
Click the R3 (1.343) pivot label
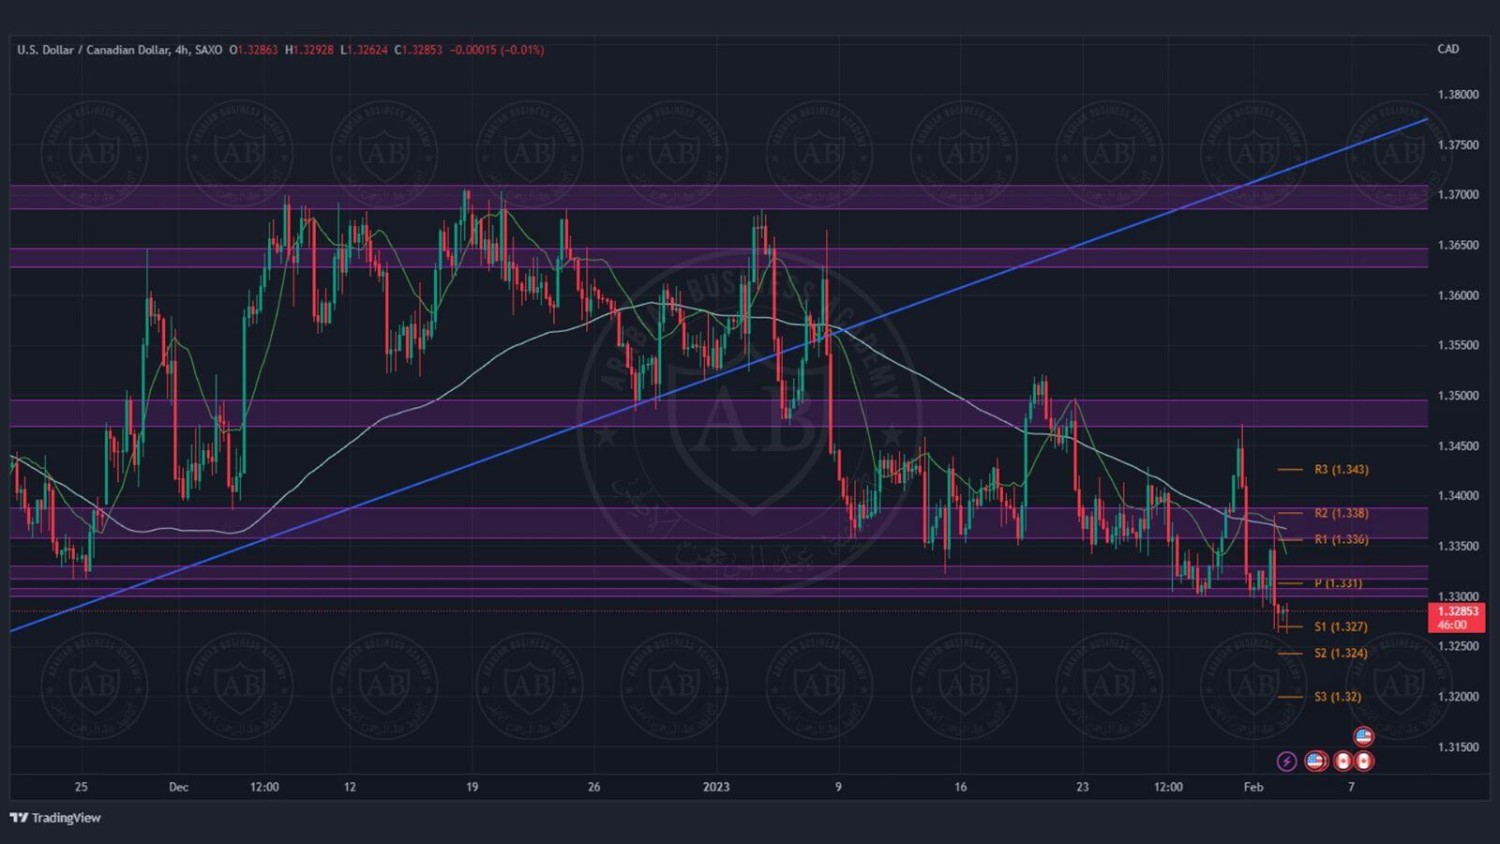[1341, 469]
